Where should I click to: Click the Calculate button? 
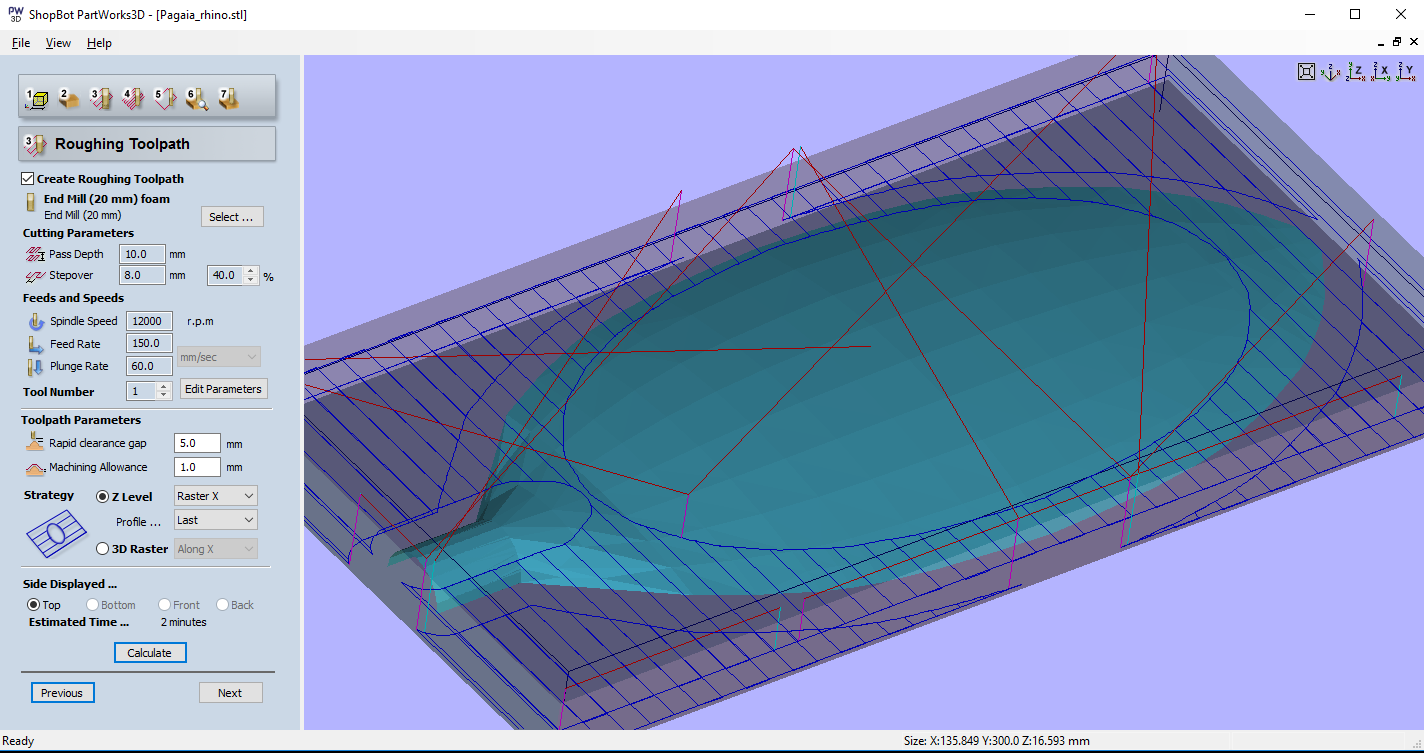pyautogui.click(x=150, y=653)
